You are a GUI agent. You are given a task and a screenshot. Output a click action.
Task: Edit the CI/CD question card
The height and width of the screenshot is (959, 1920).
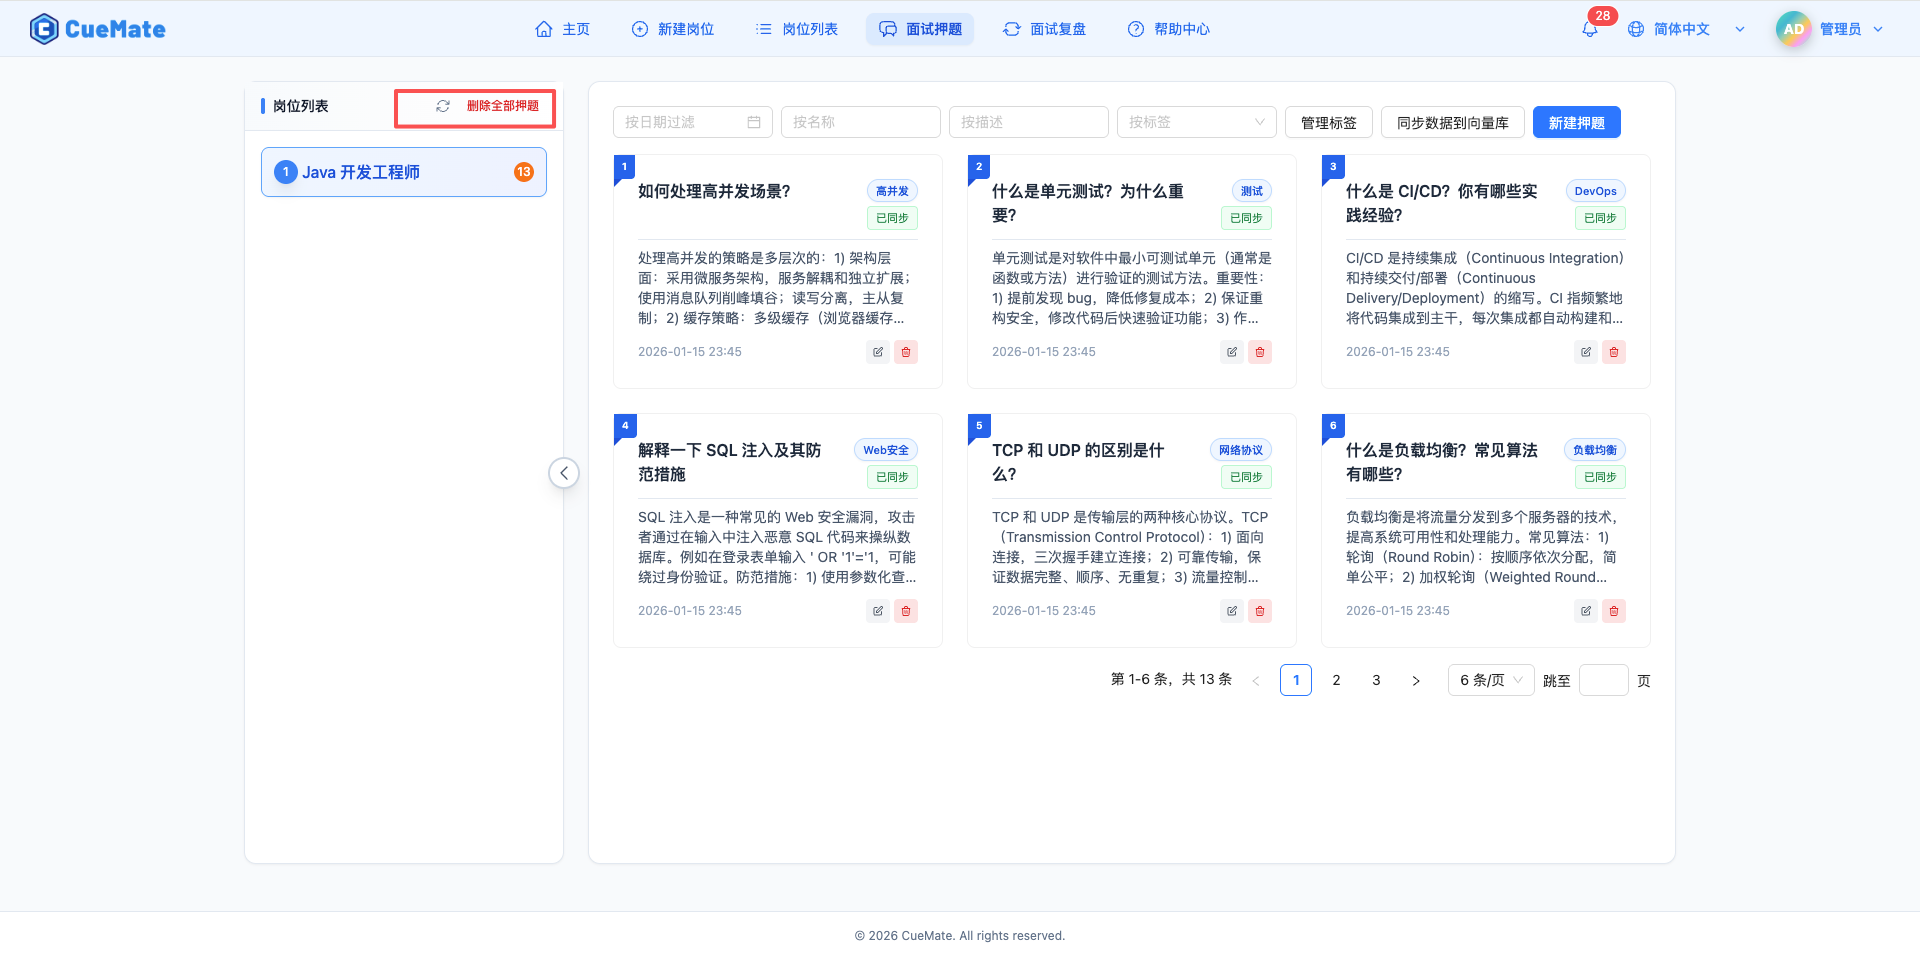click(1585, 352)
